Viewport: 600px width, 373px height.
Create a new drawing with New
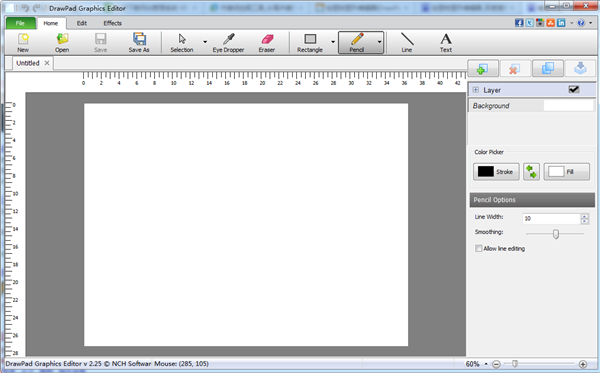point(23,42)
